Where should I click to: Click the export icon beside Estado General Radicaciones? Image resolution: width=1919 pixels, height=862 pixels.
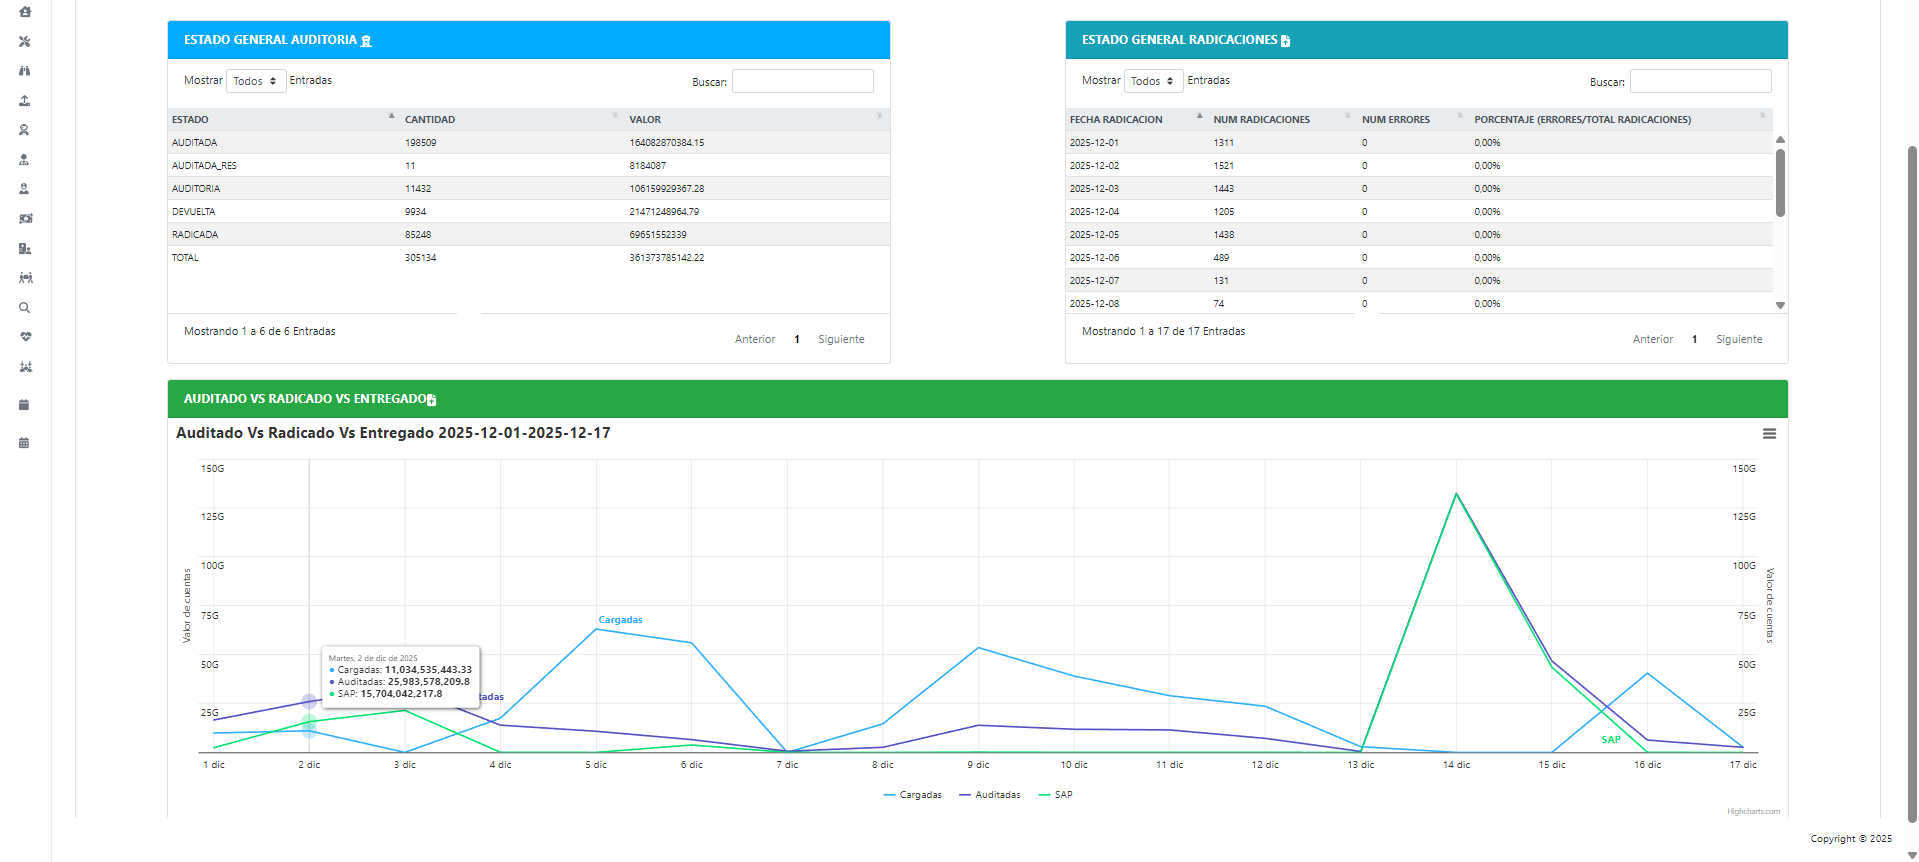click(x=1286, y=41)
